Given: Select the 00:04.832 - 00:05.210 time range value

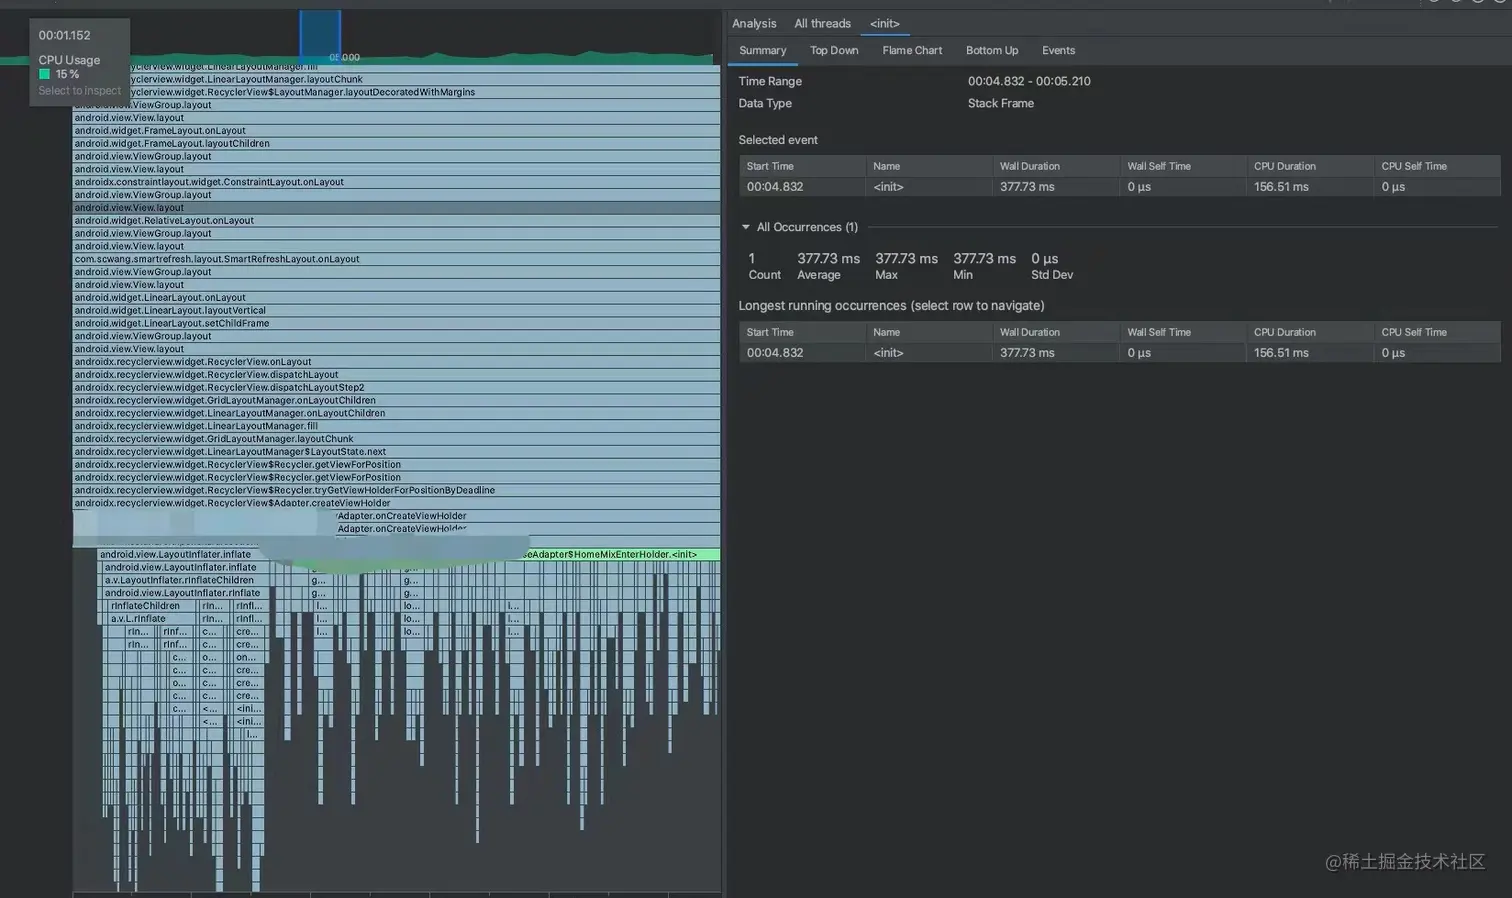Looking at the screenshot, I should [1029, 81].
